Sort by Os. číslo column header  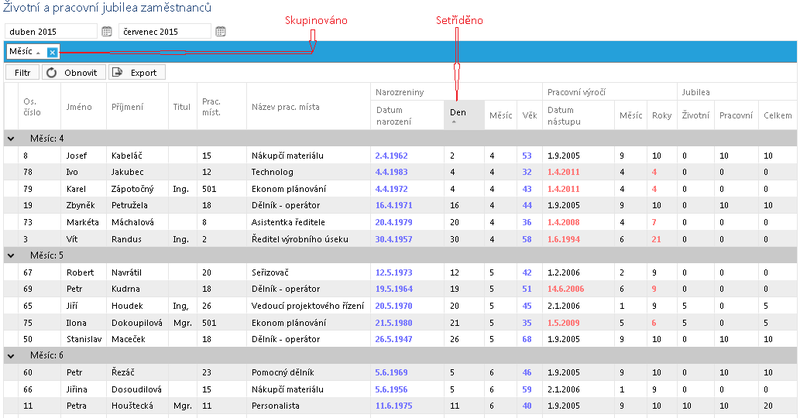coord(39,107)
